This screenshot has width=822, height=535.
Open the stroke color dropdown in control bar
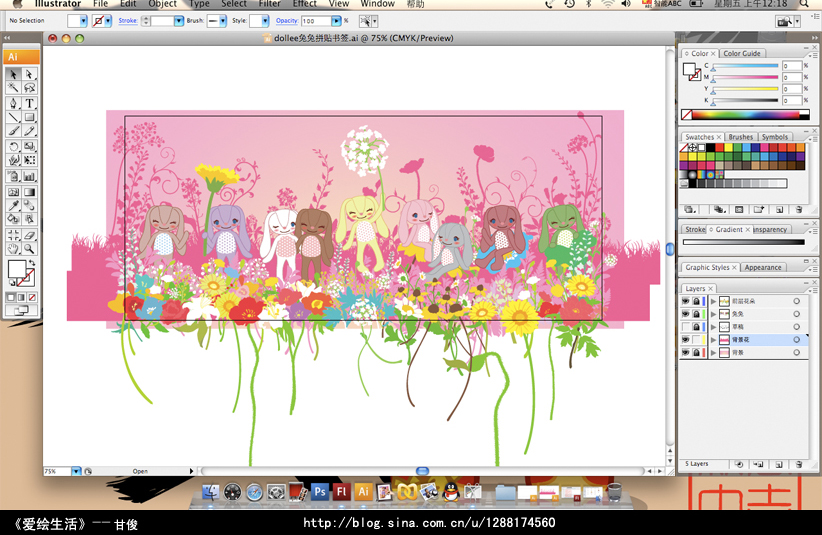pos(108,21)
